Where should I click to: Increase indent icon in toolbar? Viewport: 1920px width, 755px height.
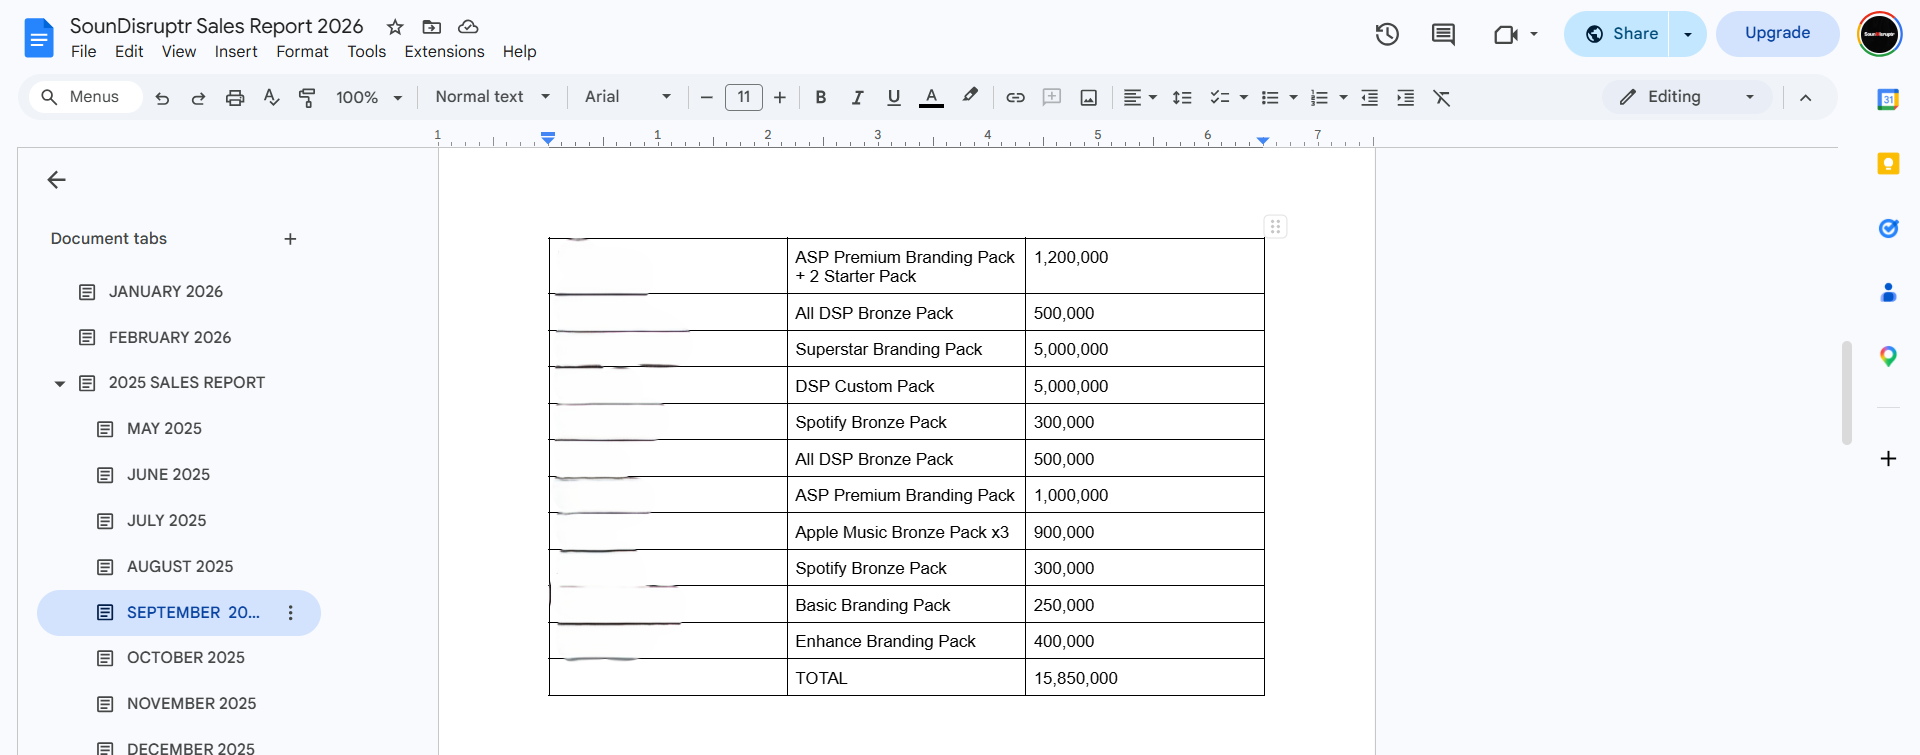[x=1405, y=97]
